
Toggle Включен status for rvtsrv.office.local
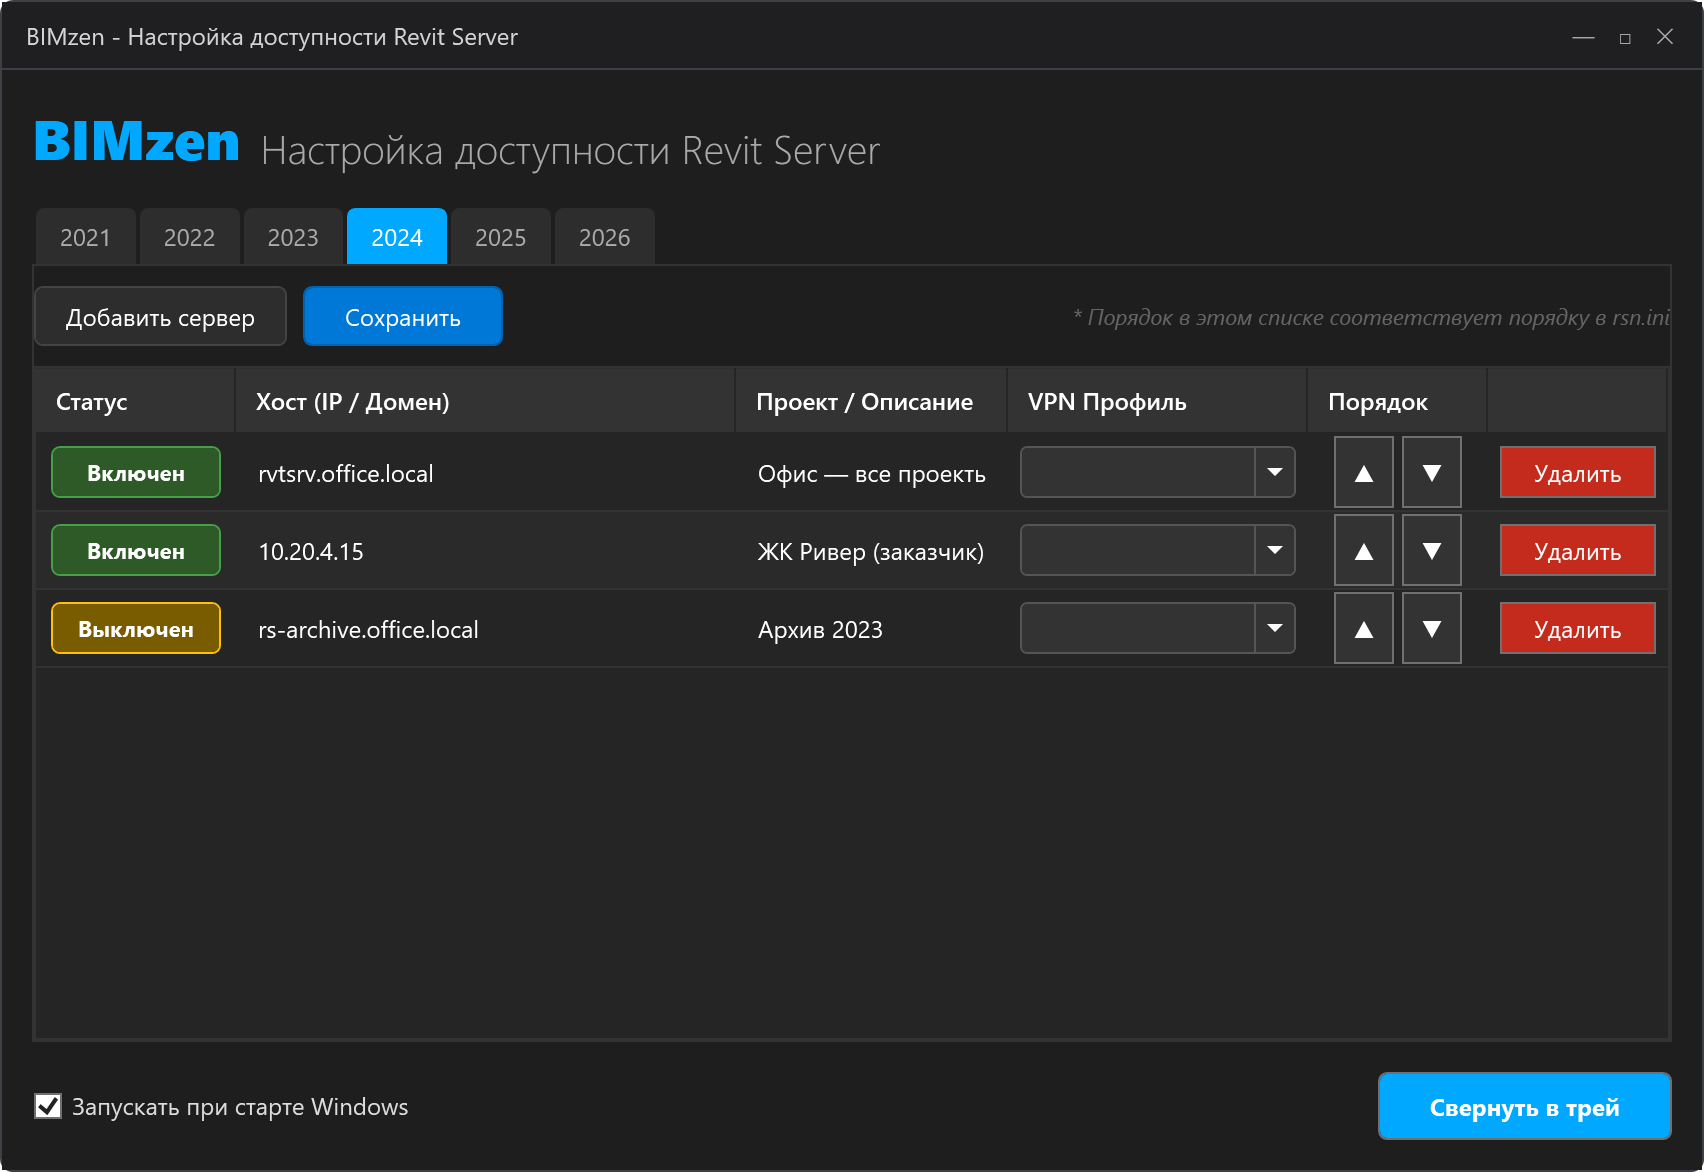136,472
